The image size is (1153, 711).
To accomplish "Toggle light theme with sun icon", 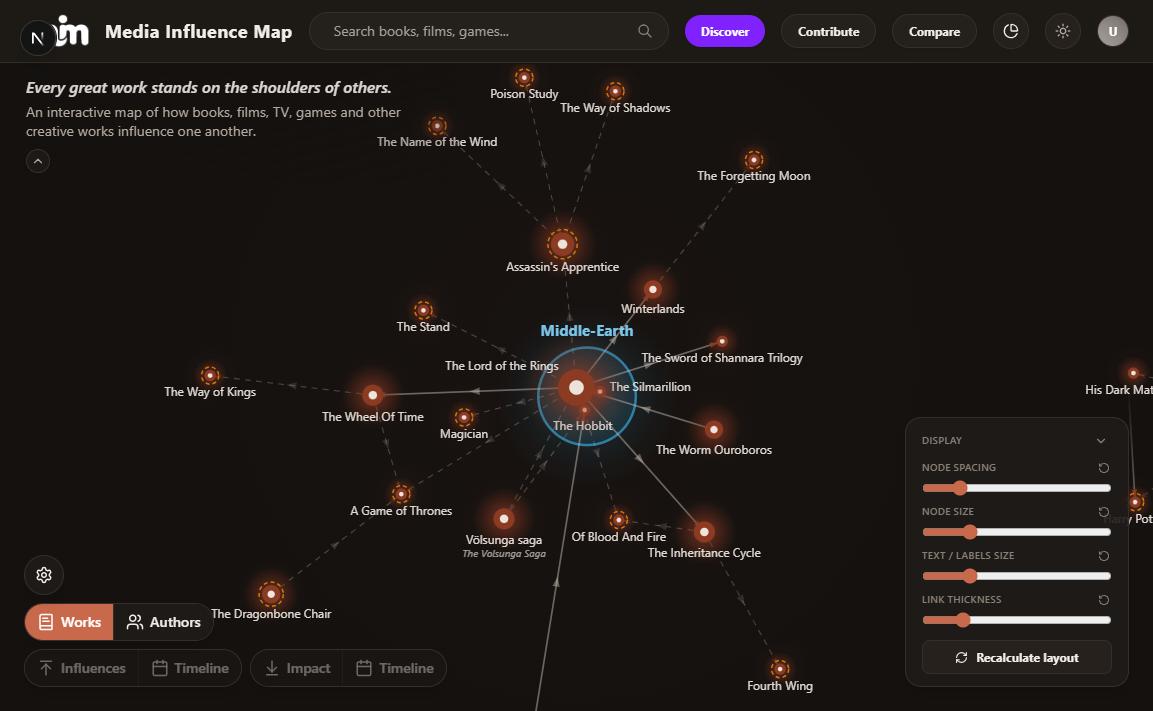I will coord(1063,31).
